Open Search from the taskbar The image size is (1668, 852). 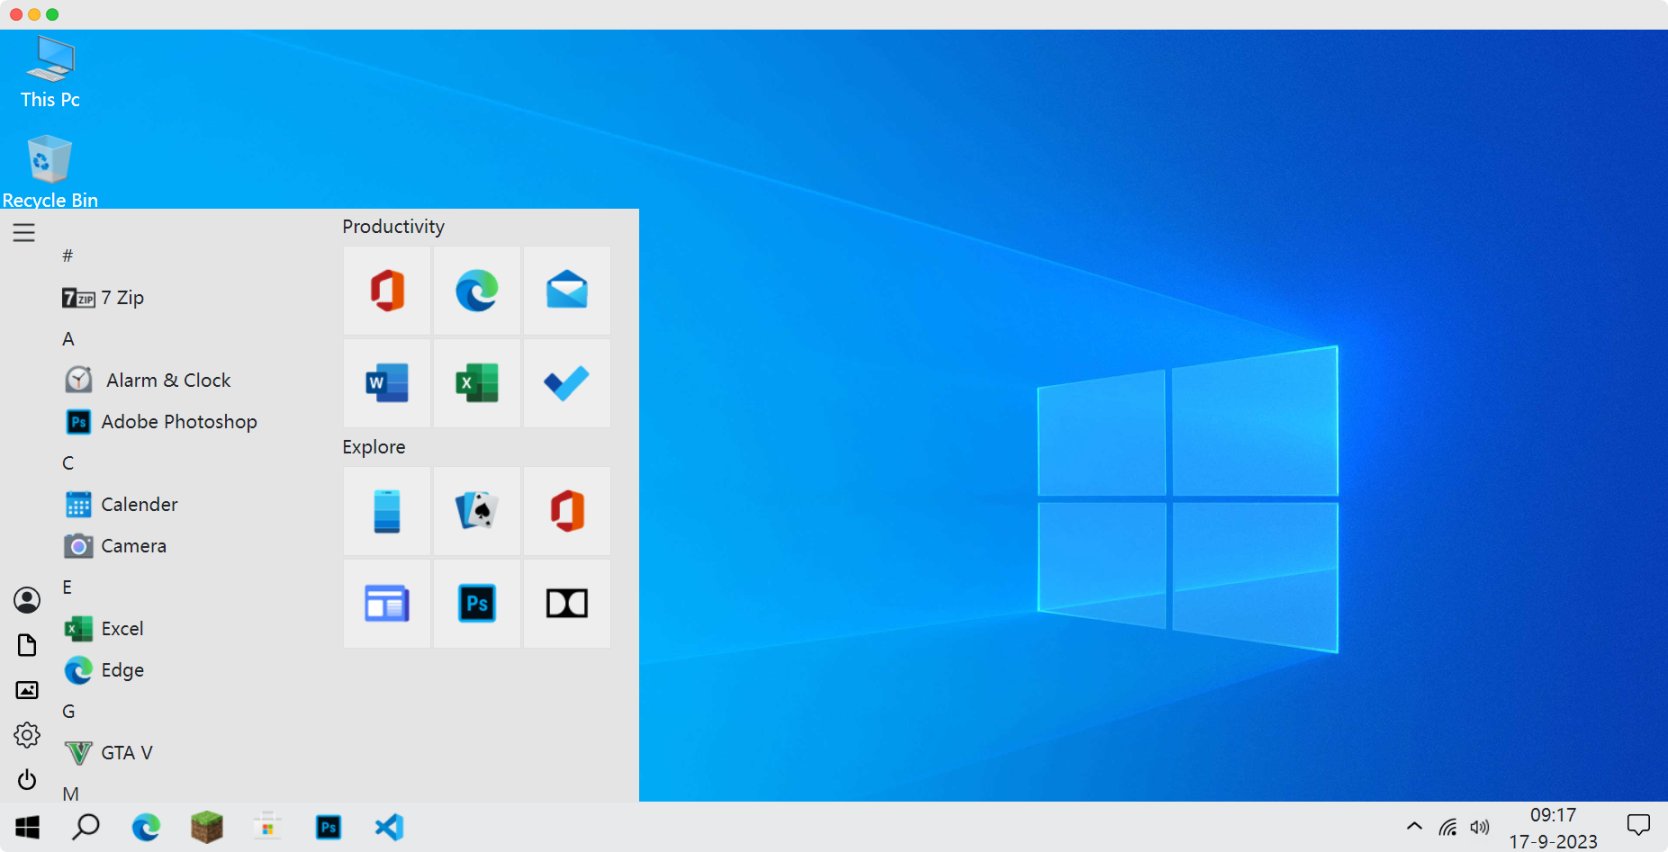coord(86,827)
